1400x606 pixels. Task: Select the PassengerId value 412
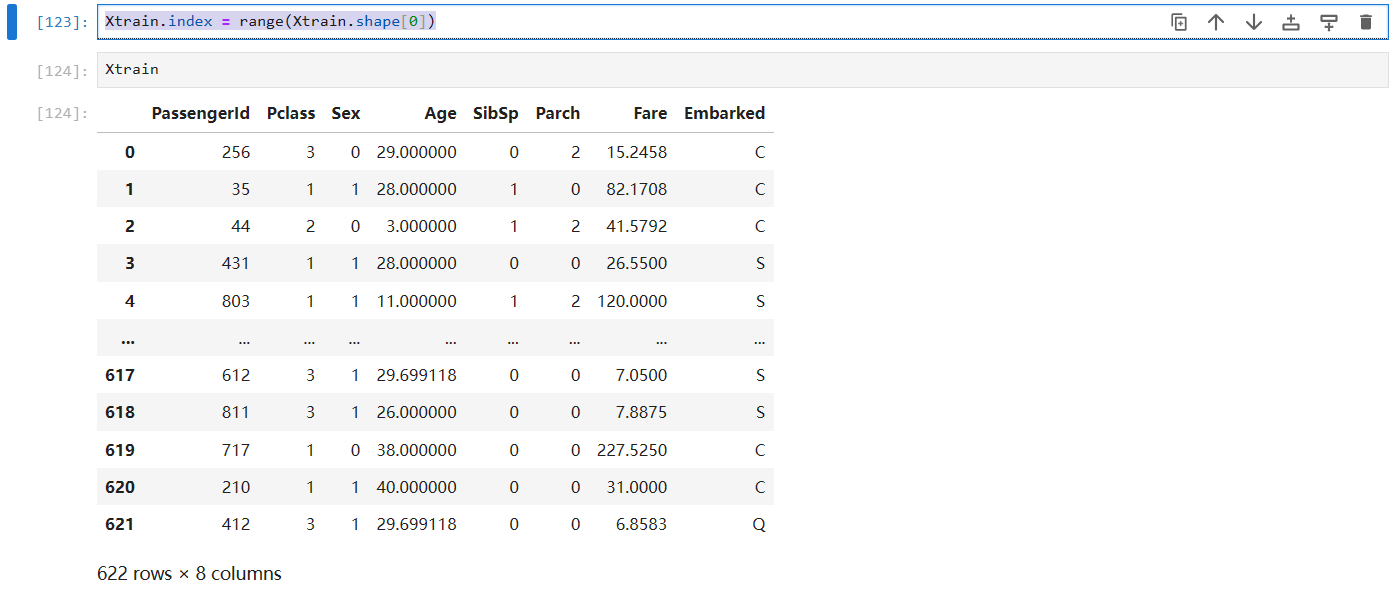237,524
